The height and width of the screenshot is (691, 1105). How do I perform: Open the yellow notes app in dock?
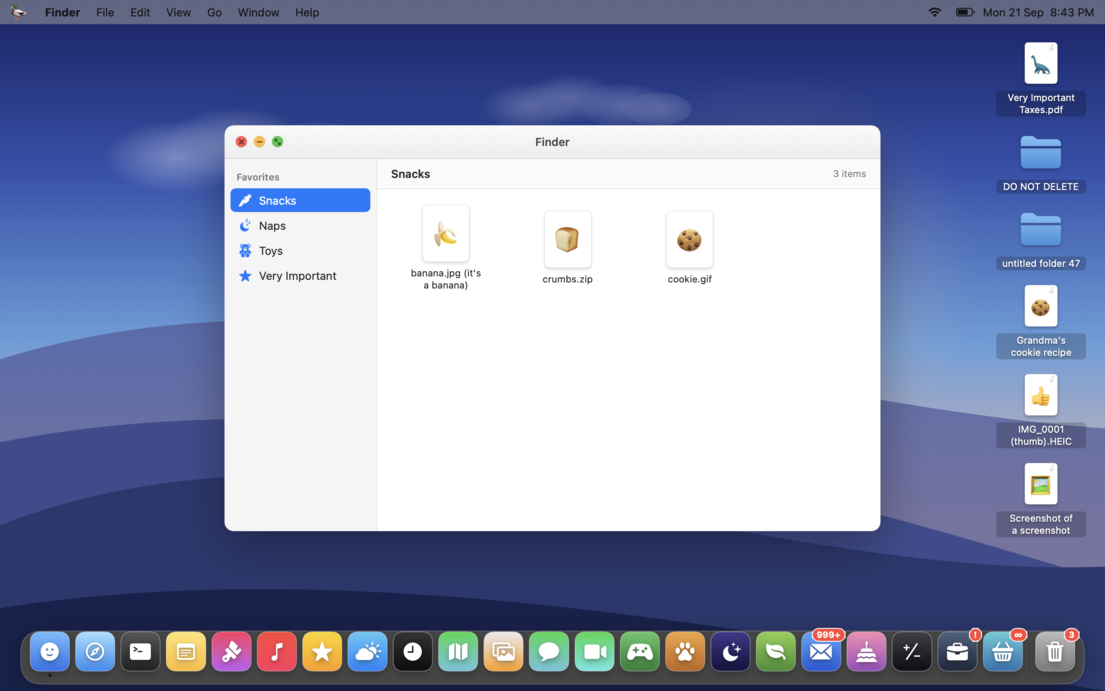(186, 652)
